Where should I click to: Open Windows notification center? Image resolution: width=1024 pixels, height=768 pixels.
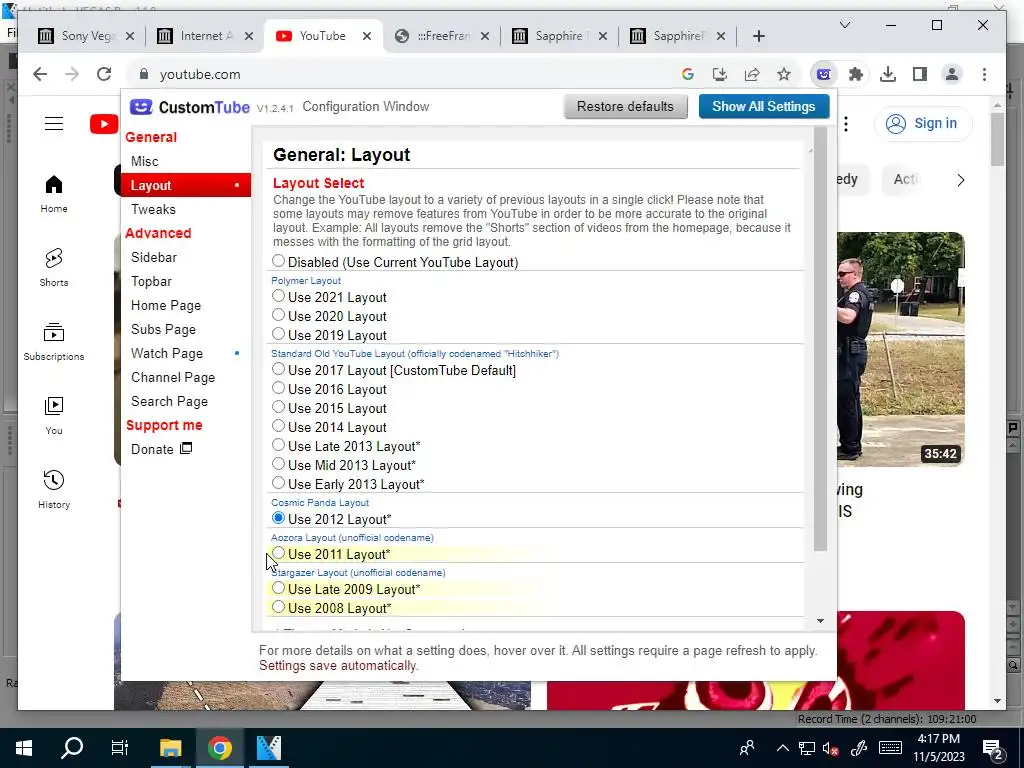pos(992,748)
